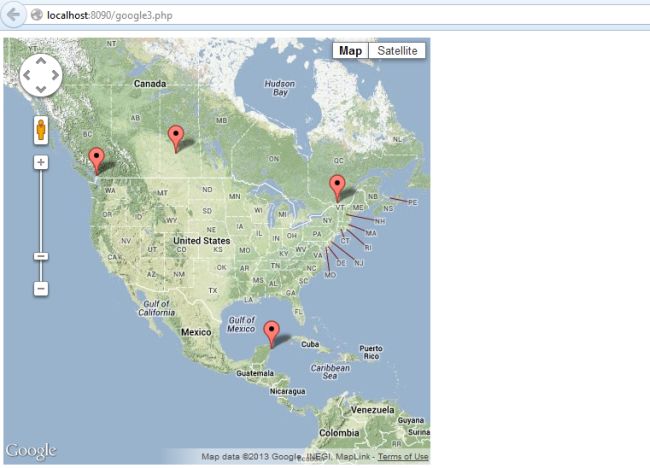Click the Puerto Rico label
The width and height of the screenshot is (650, 468).
(371, 352)
